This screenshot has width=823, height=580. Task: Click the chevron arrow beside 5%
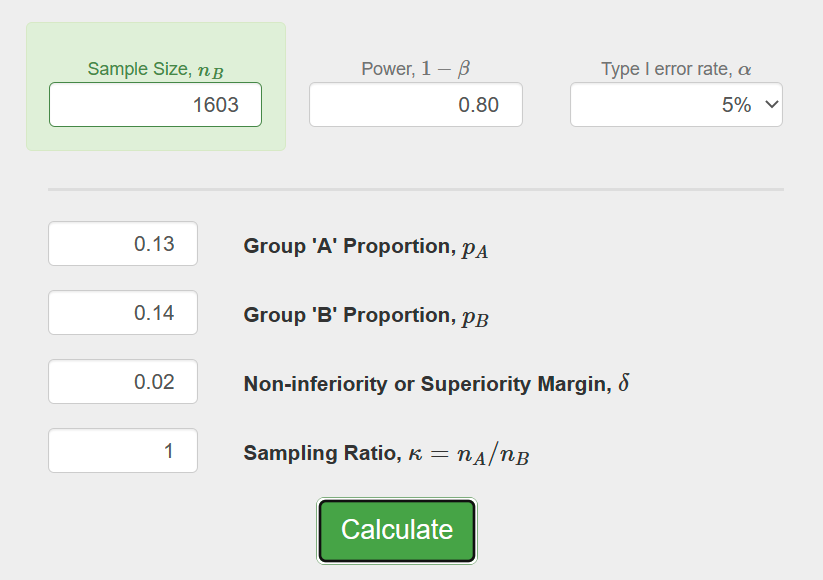point(771,105)
